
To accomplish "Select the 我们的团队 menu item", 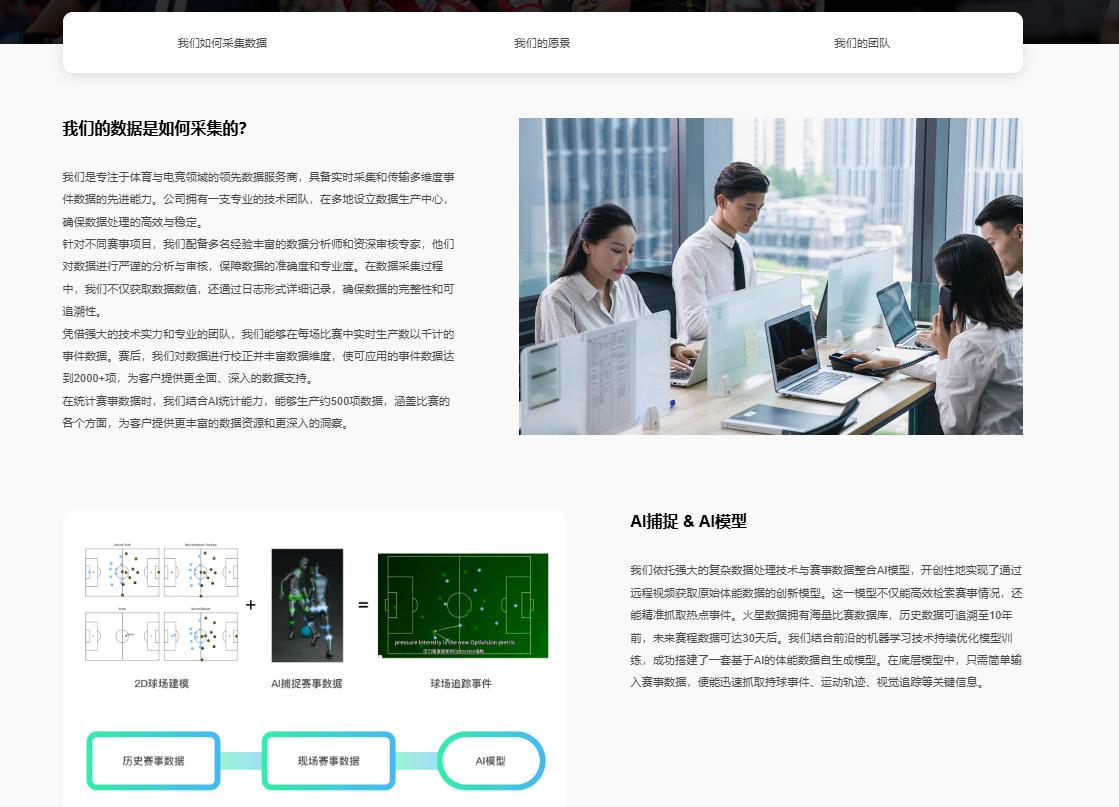I will tap(862, 43).
